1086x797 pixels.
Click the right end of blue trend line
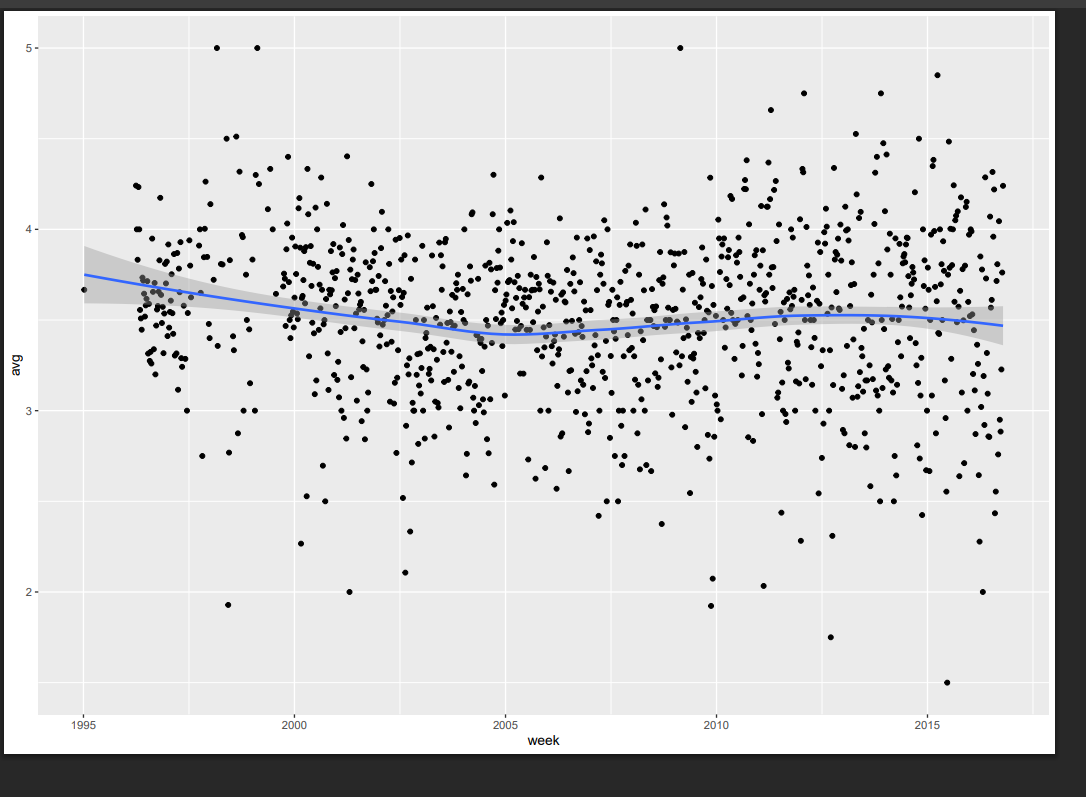coord(1001,325)
